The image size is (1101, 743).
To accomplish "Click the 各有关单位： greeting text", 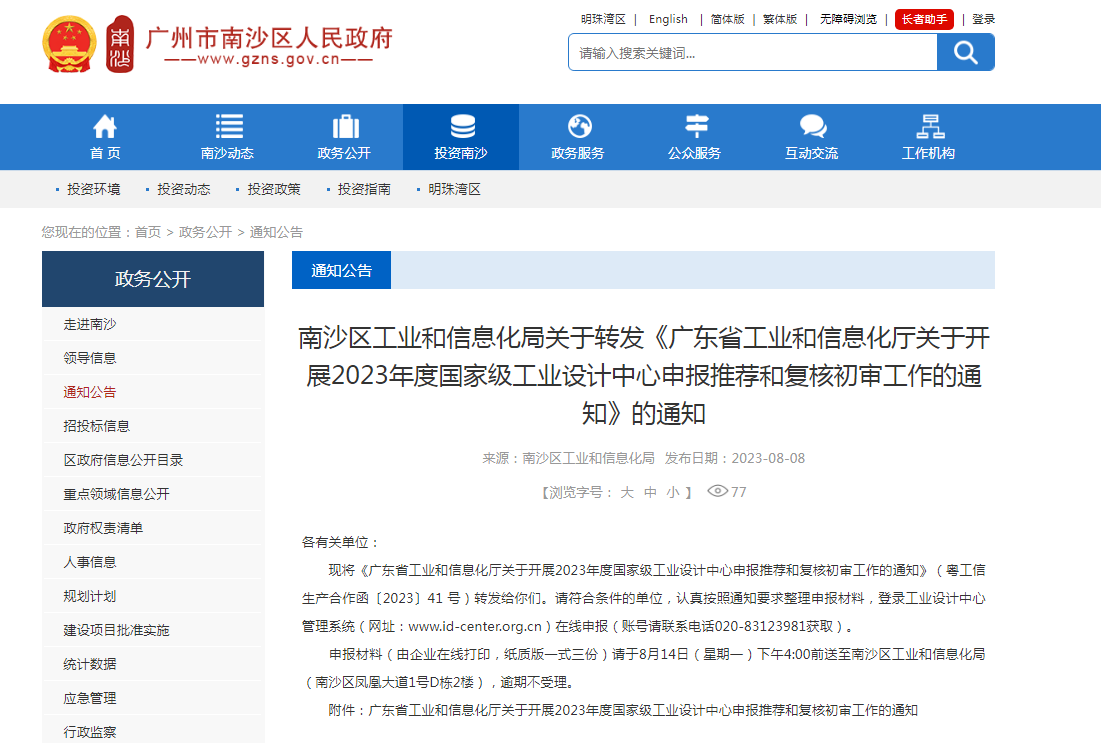I will pos(341,542).
